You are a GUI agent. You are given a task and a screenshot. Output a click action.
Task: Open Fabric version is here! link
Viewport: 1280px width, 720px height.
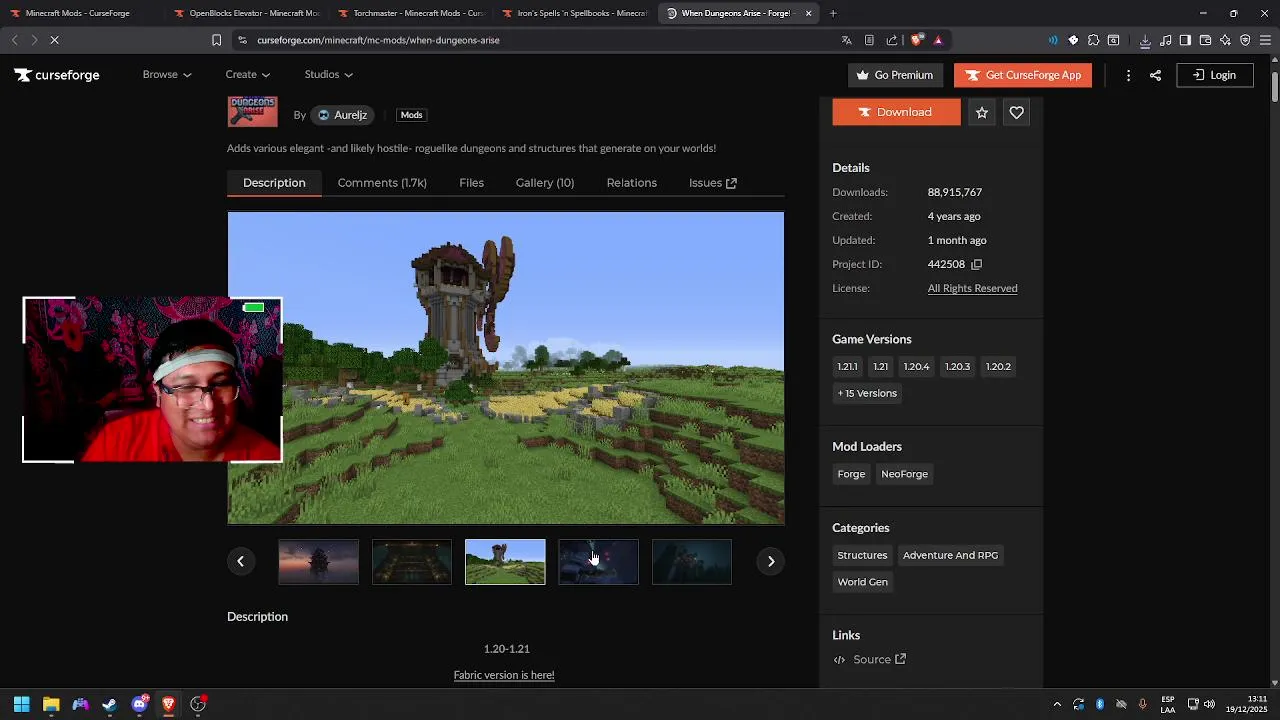click(x=504, y=675)
